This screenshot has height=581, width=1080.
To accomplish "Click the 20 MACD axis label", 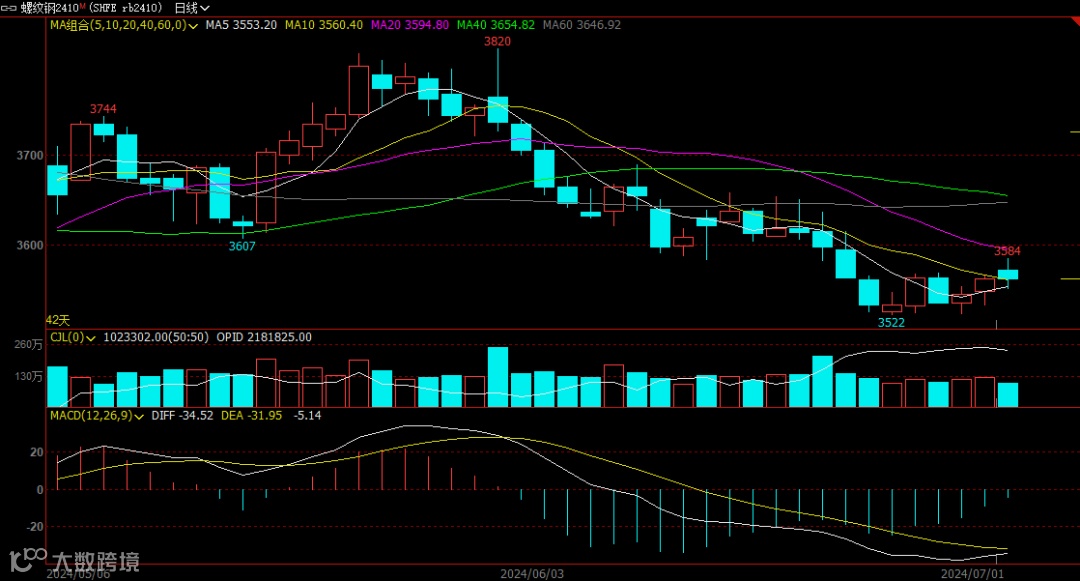I will [x=37, y=452].
